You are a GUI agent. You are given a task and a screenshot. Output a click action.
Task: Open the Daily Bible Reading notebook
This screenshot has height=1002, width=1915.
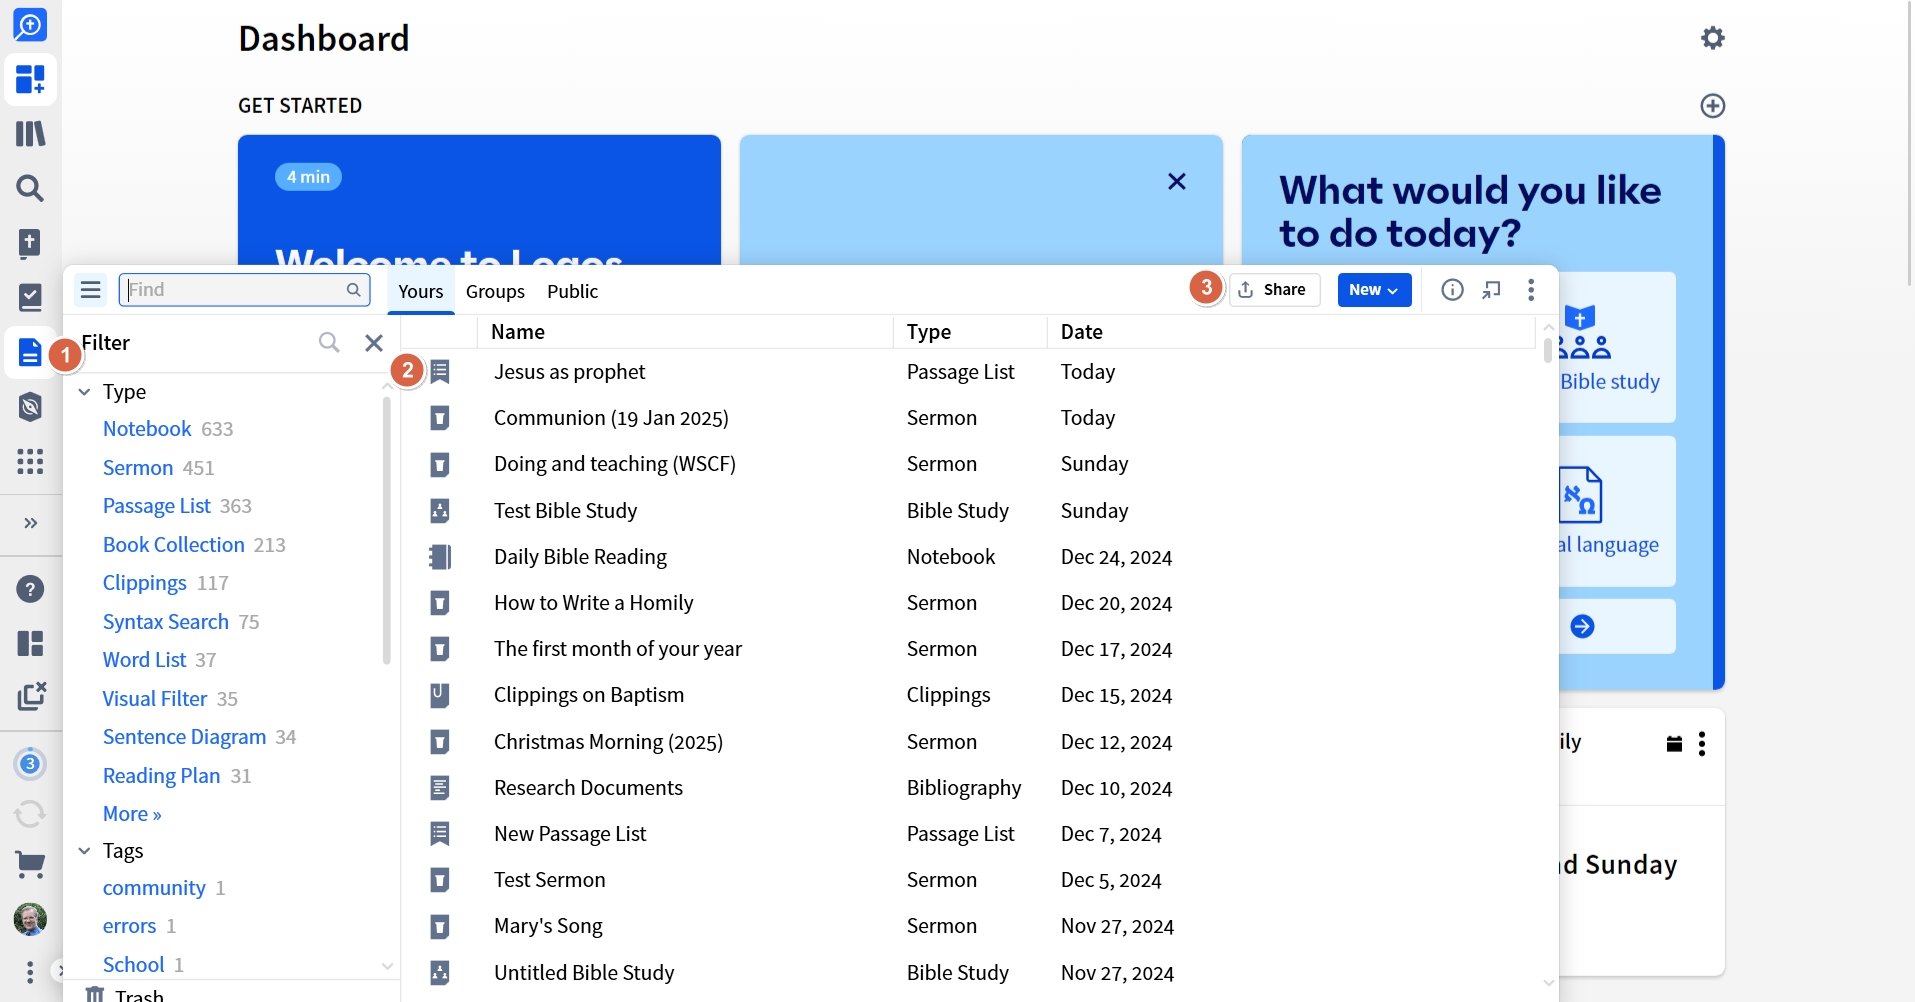tap(580, 557)
